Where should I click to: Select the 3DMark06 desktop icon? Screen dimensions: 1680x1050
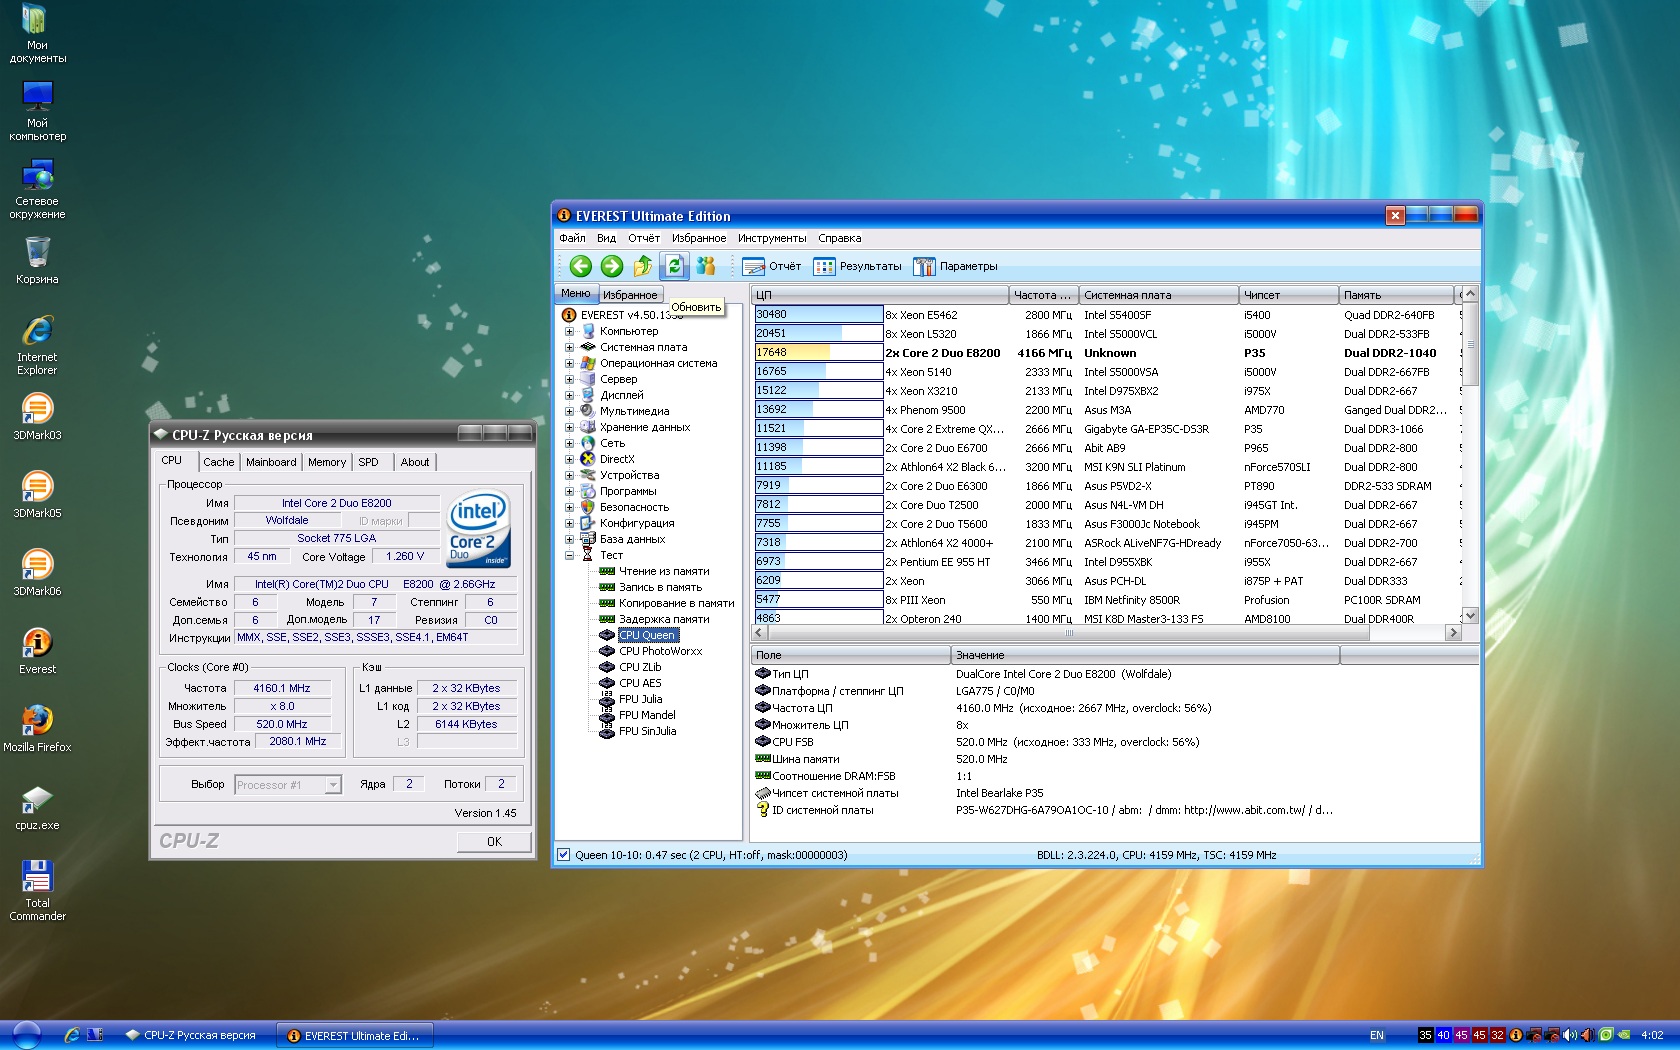pyautogui.click(x=37, y=572)
